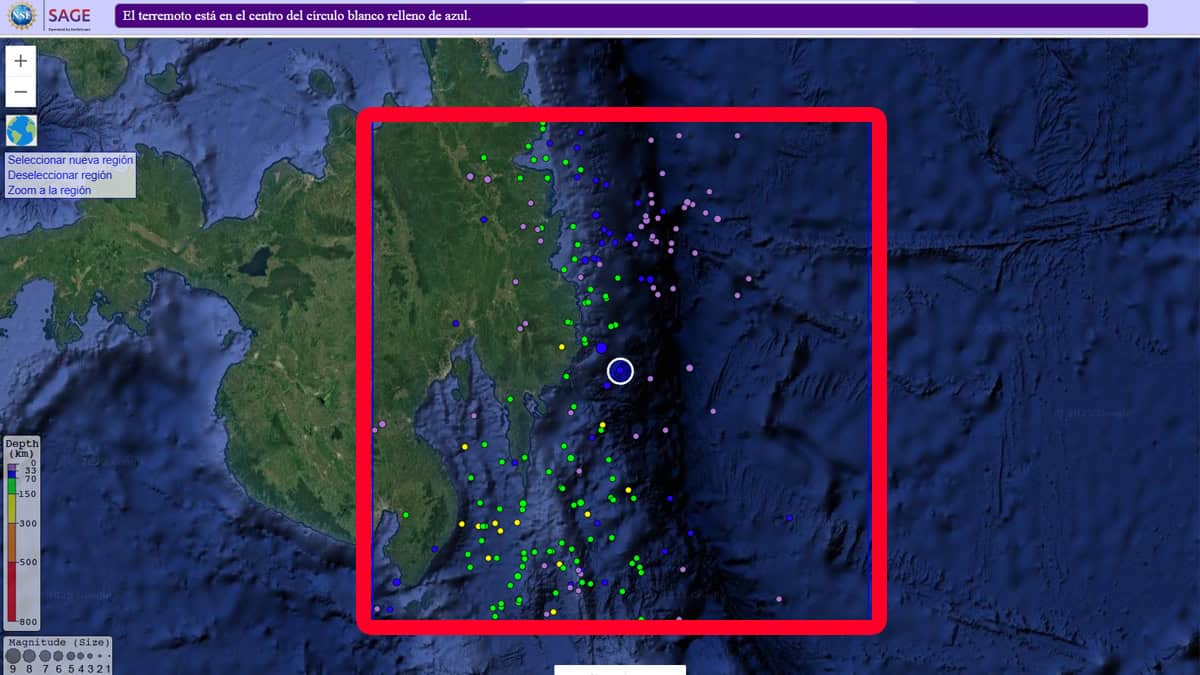Click the SAGE logo in the header

68,16
